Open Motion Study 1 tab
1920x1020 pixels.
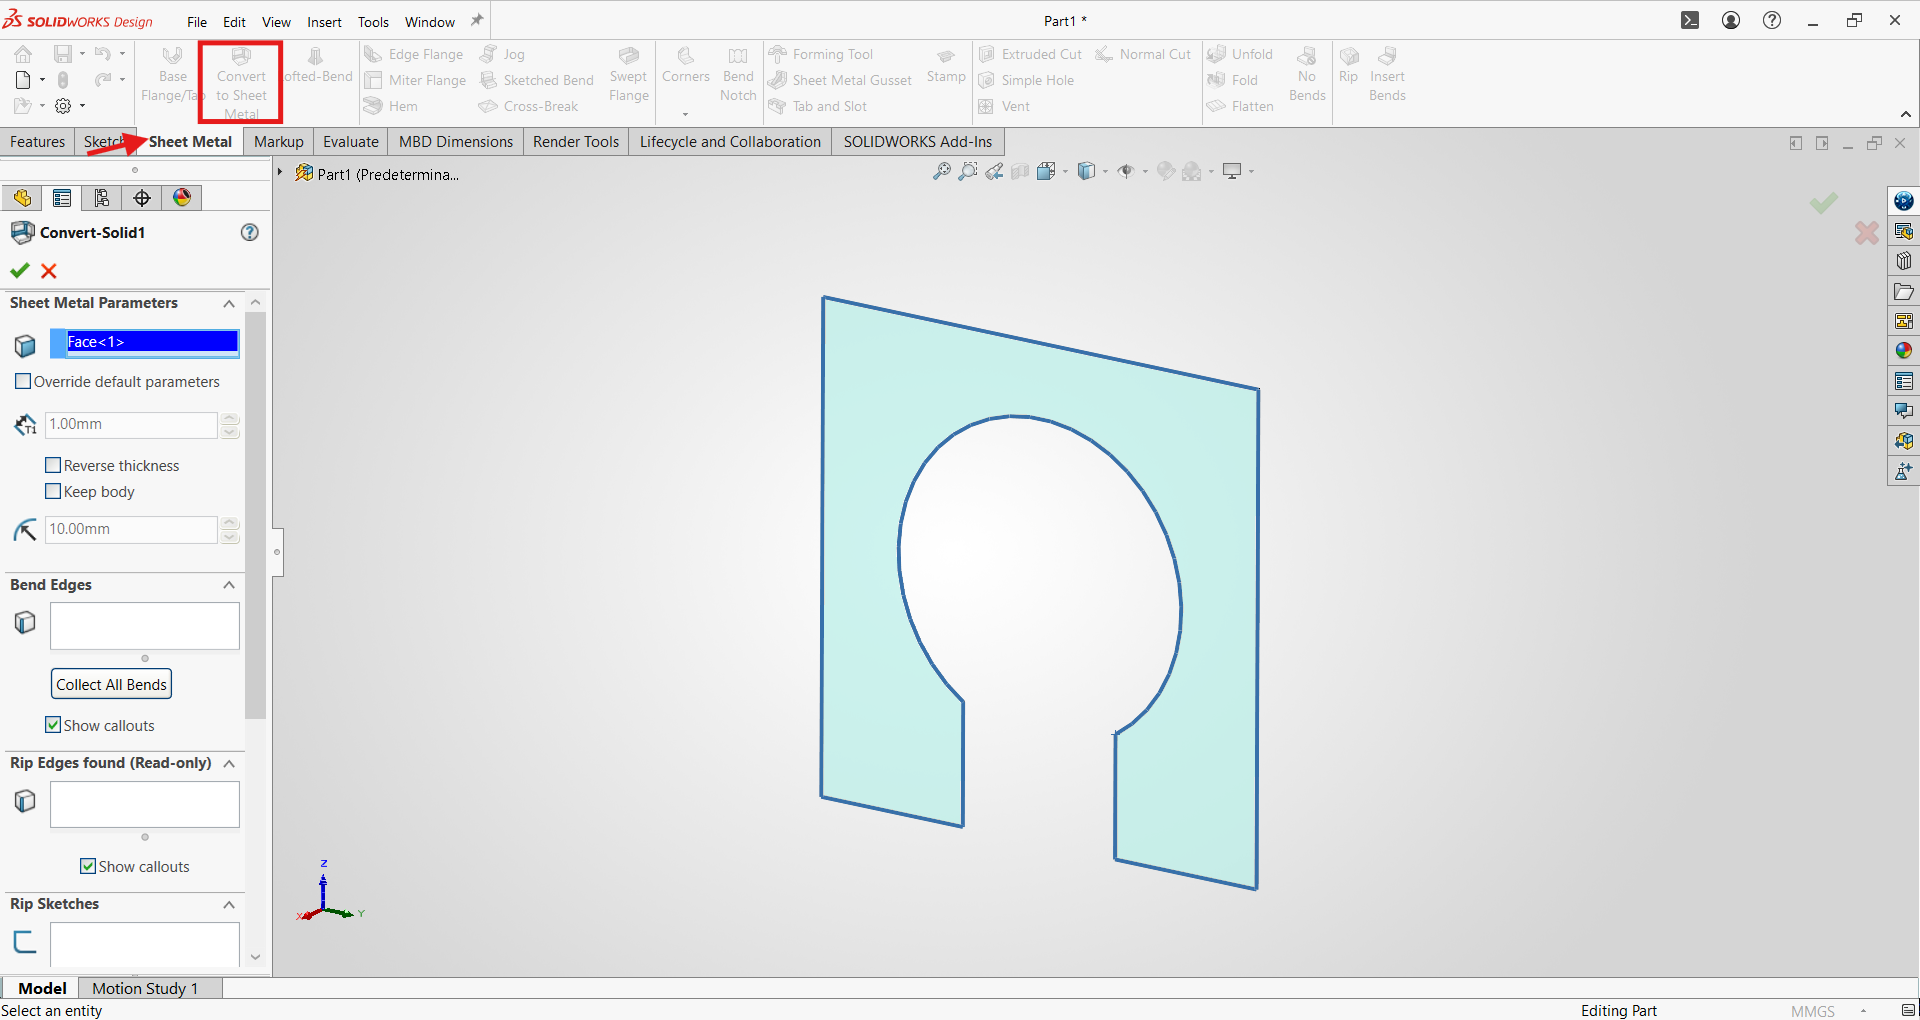pyautogui.click(x=145, y=988)
